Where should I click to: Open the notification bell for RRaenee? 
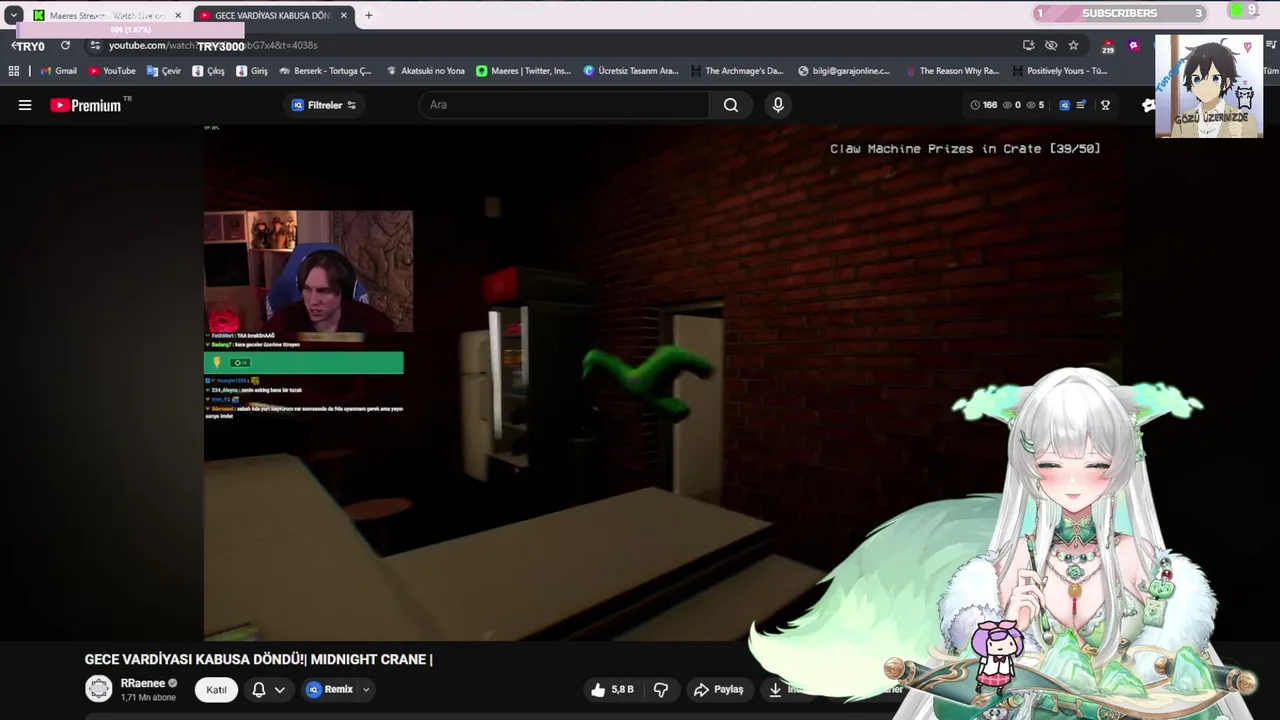pyautogui.click(x=258, y=689)
